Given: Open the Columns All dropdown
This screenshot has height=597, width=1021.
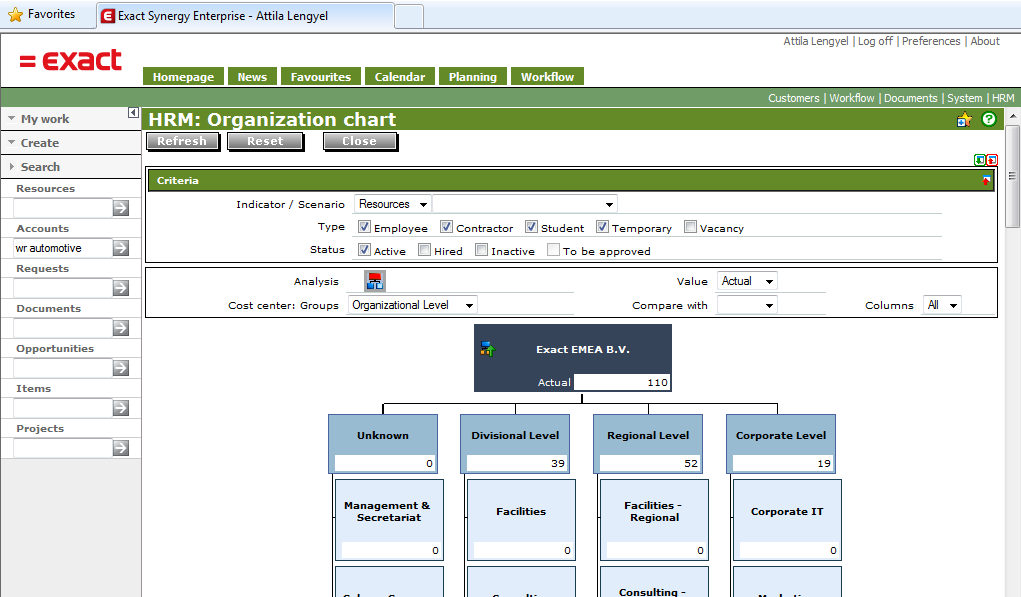Looking at the screenshot, I should [942, 305].
